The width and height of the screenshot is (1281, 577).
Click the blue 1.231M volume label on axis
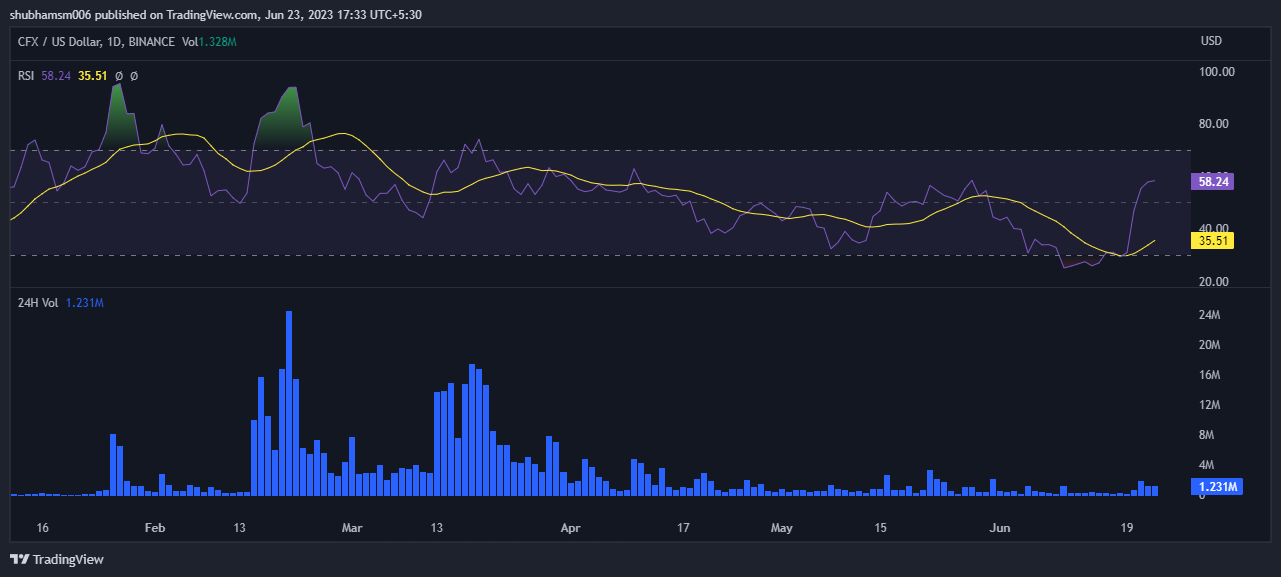point(1218,487)
